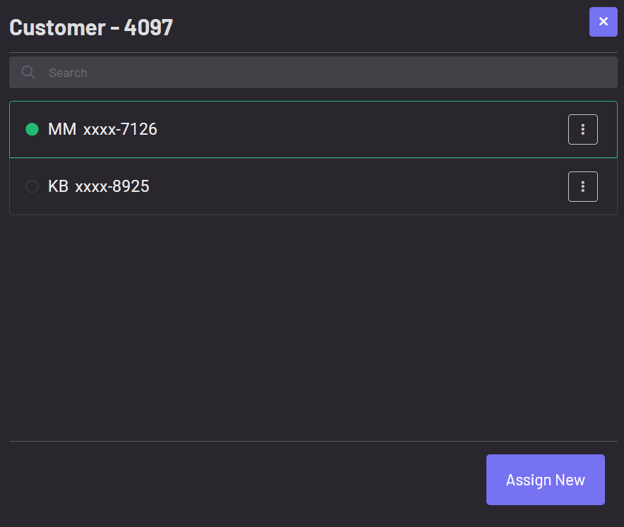Image resolution: width=624 pixels, height=527 pixels.
Task: Click the vertical ellipsis icon in the second row
Action: pyautogui.click(x=583, y=186)
